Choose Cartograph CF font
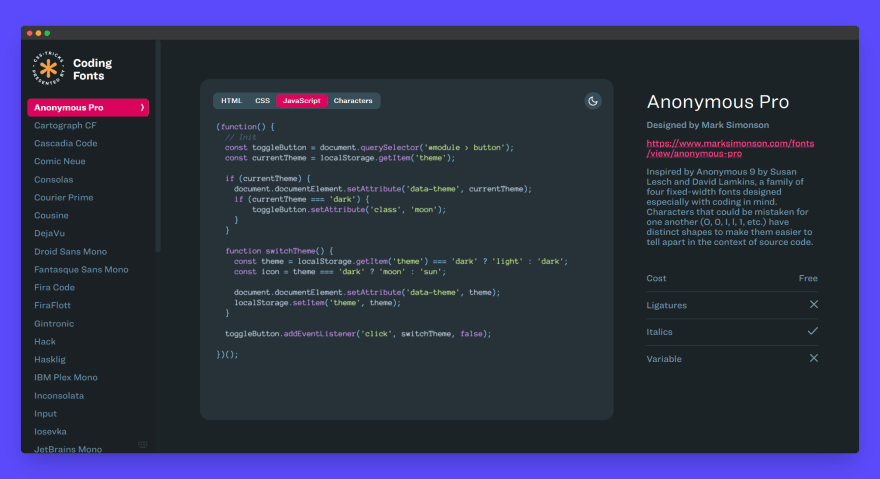This screenshot has width=880, height=479. click(x=65, y=125)
